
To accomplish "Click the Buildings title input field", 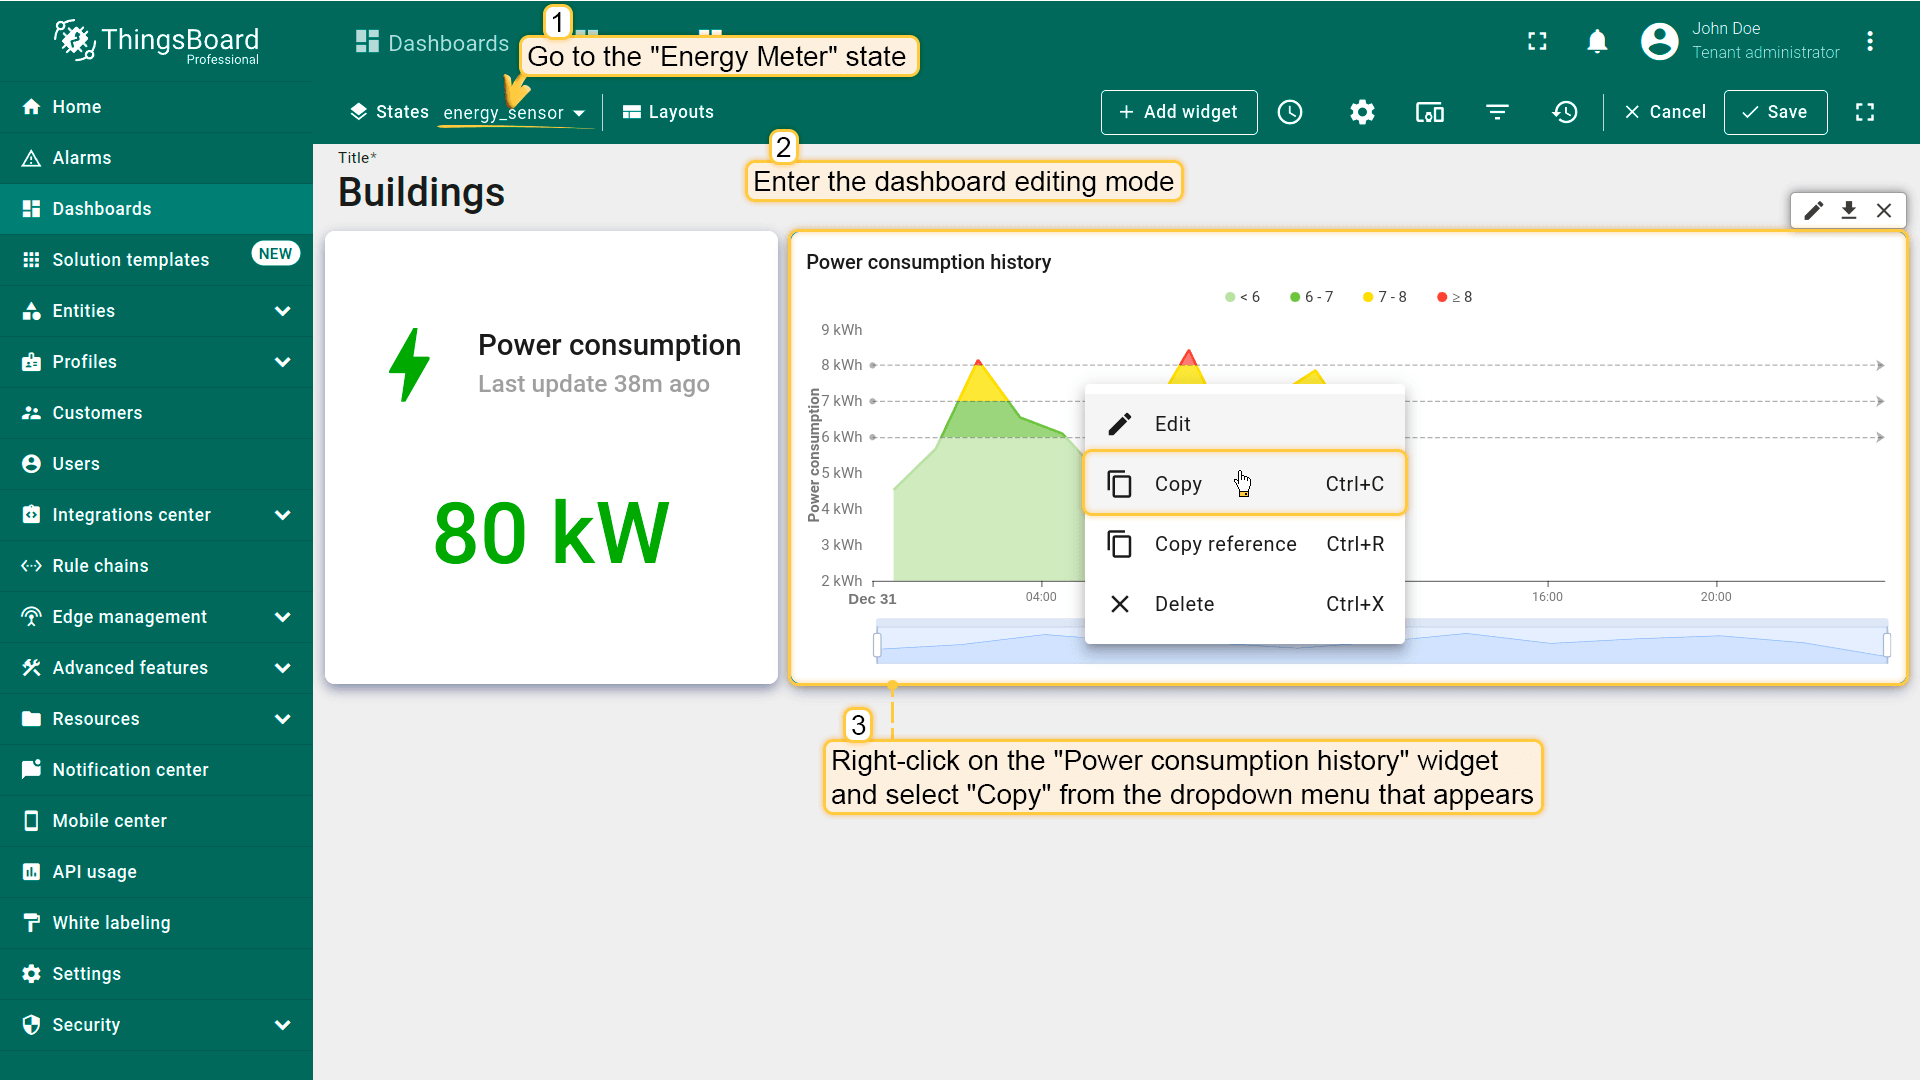I will (421, 192).
